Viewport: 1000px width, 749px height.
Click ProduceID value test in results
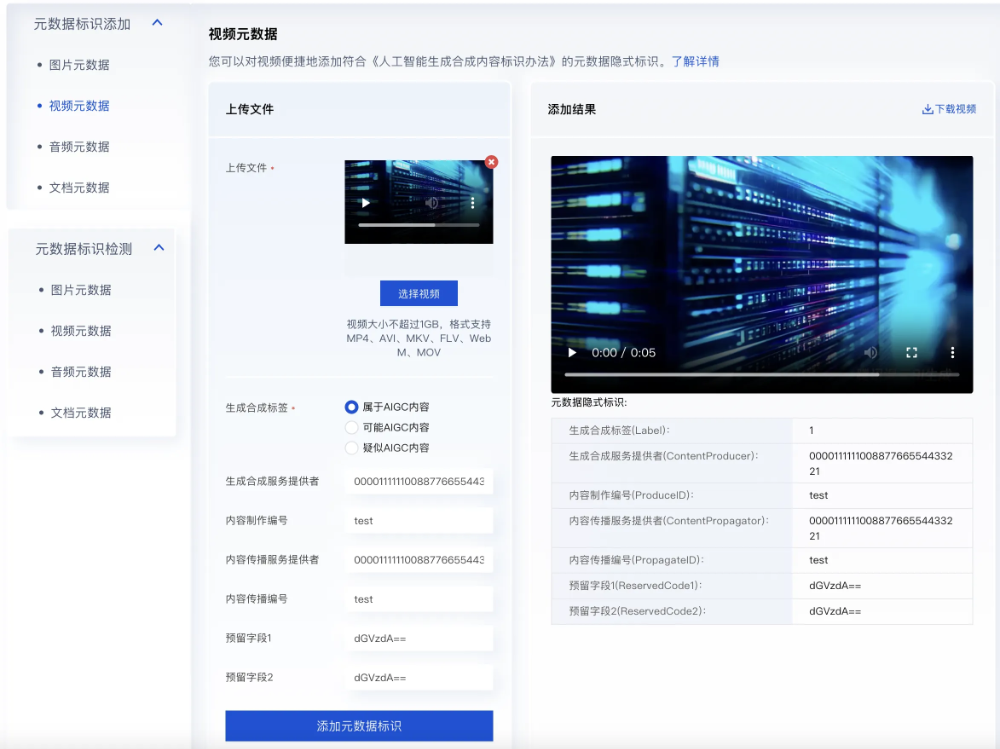pyautogui.click(x=818, y=495)
